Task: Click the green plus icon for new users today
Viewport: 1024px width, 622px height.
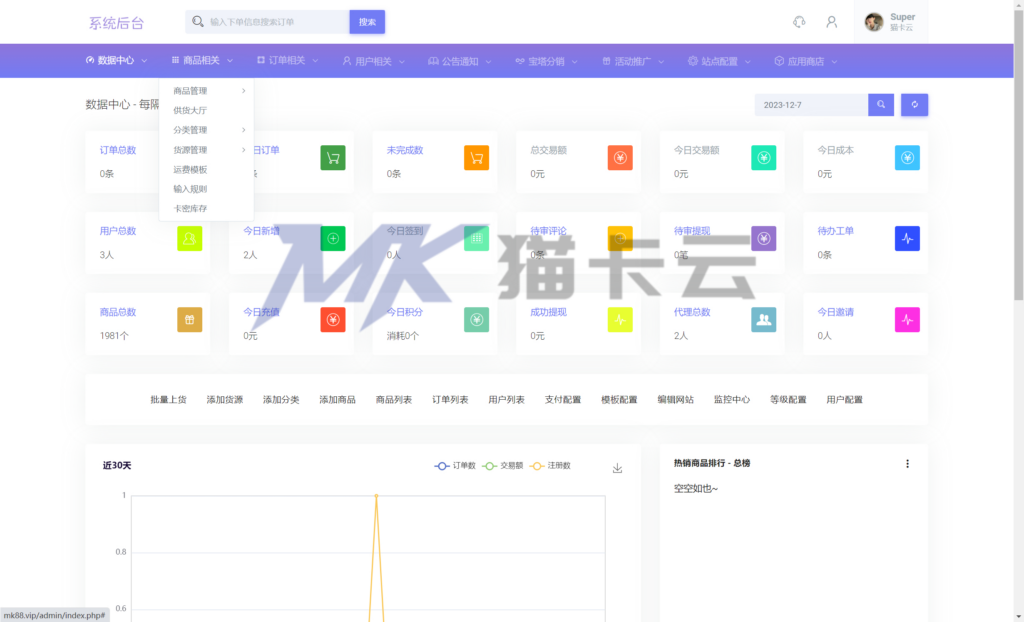Action: [x=333, y=238]
